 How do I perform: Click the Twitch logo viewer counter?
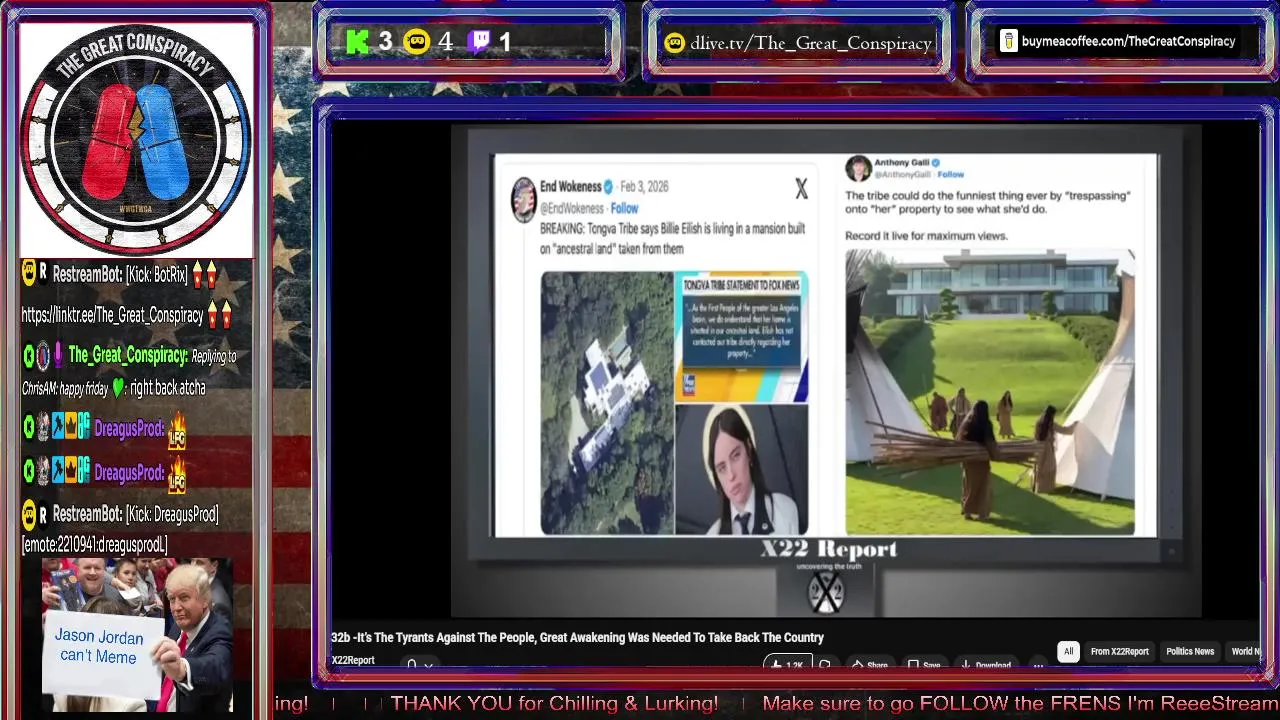coord(480,42)
